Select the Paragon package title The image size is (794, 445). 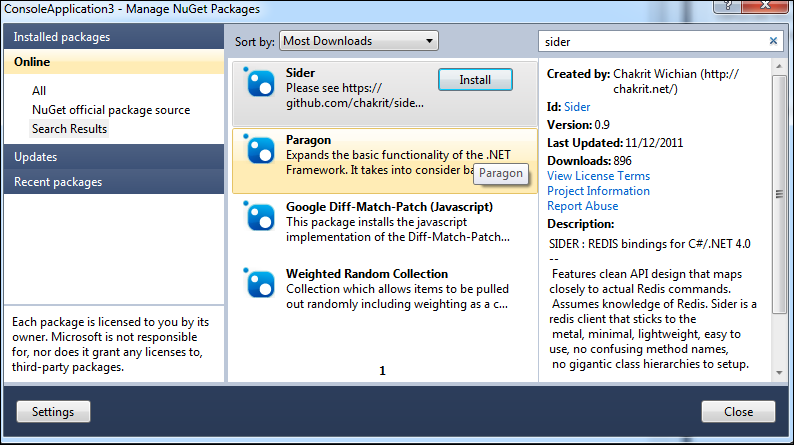click(308, 140)
